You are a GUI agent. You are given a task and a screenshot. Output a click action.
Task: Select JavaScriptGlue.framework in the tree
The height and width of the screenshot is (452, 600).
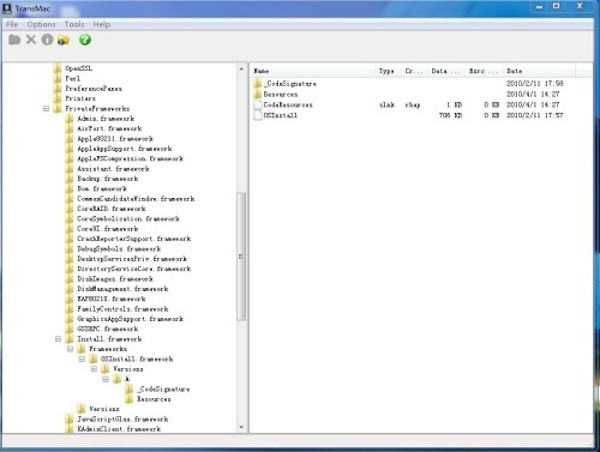(122, 419)
